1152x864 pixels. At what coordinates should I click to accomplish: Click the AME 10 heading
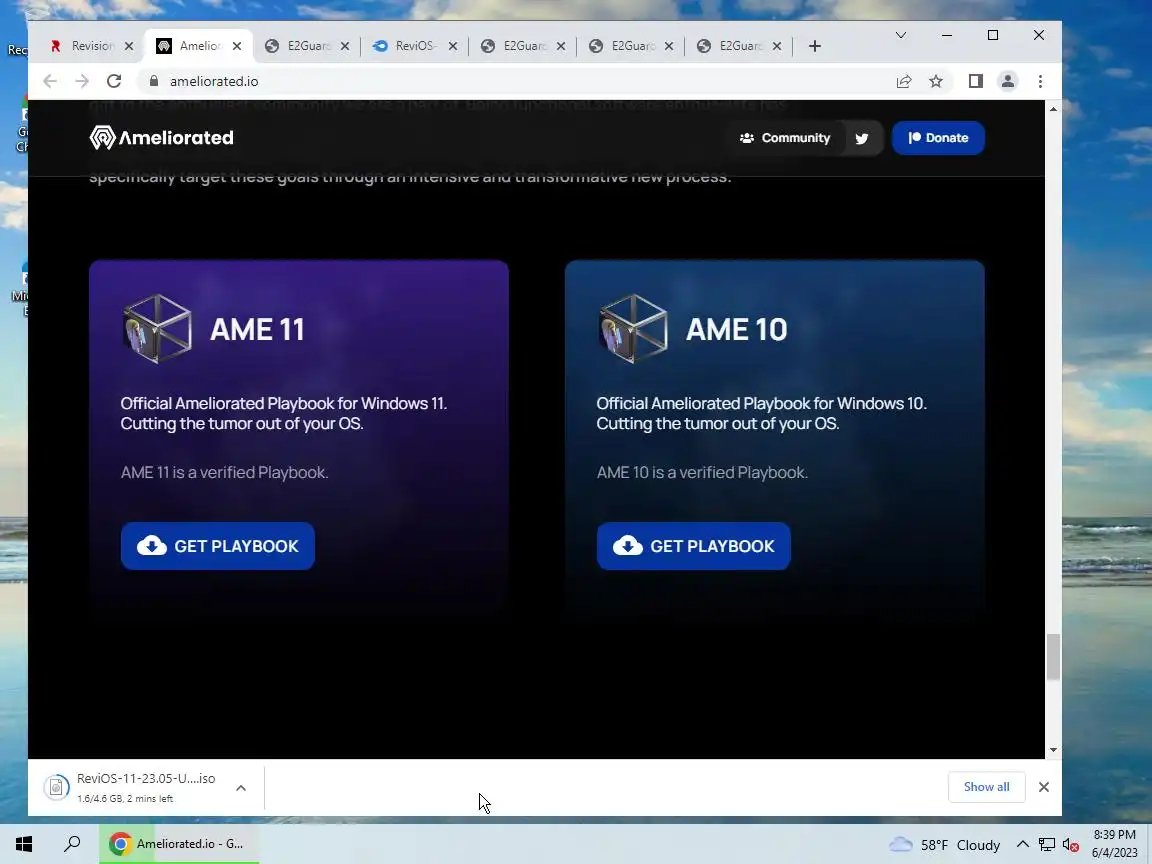tap(736, 329)
